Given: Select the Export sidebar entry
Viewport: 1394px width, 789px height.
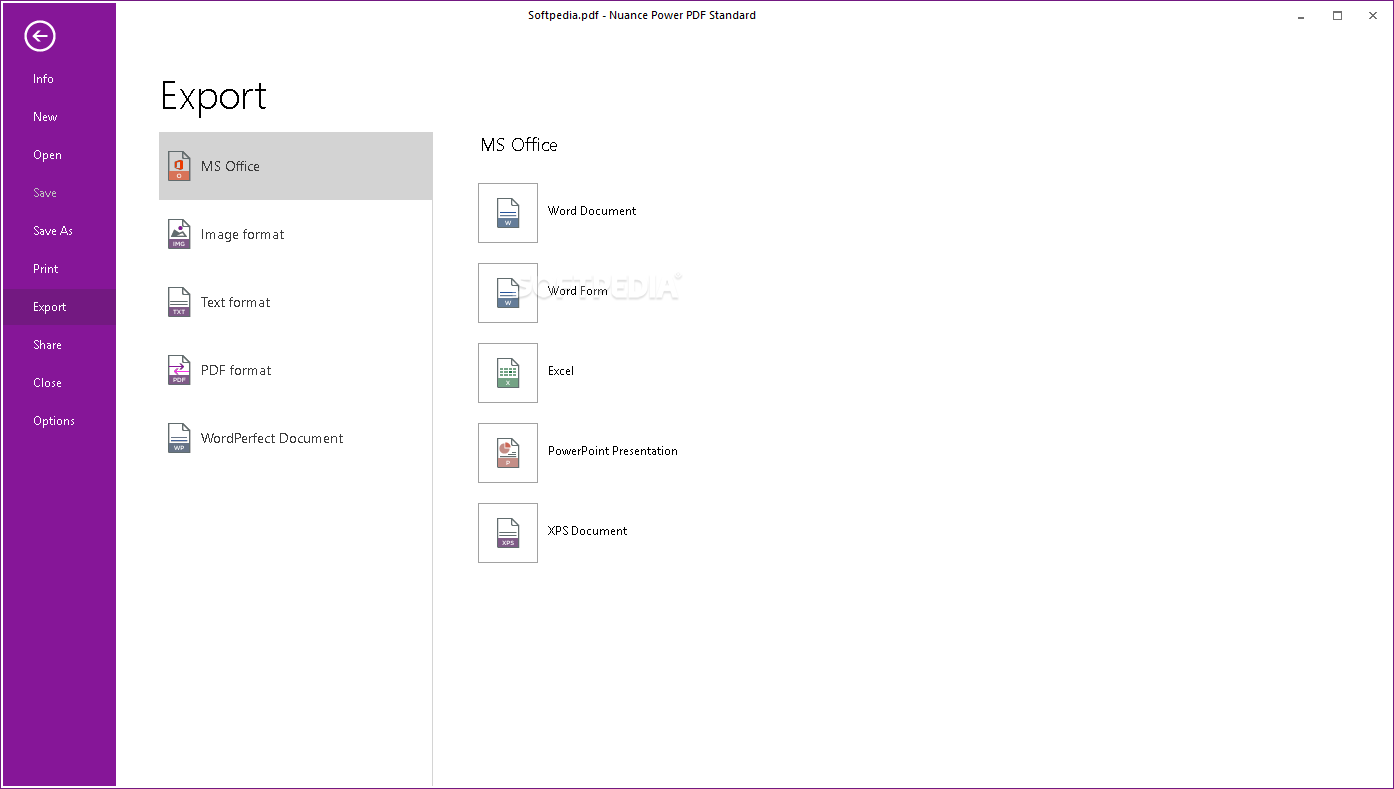Looking at the screenshot, I should (58, 307).
